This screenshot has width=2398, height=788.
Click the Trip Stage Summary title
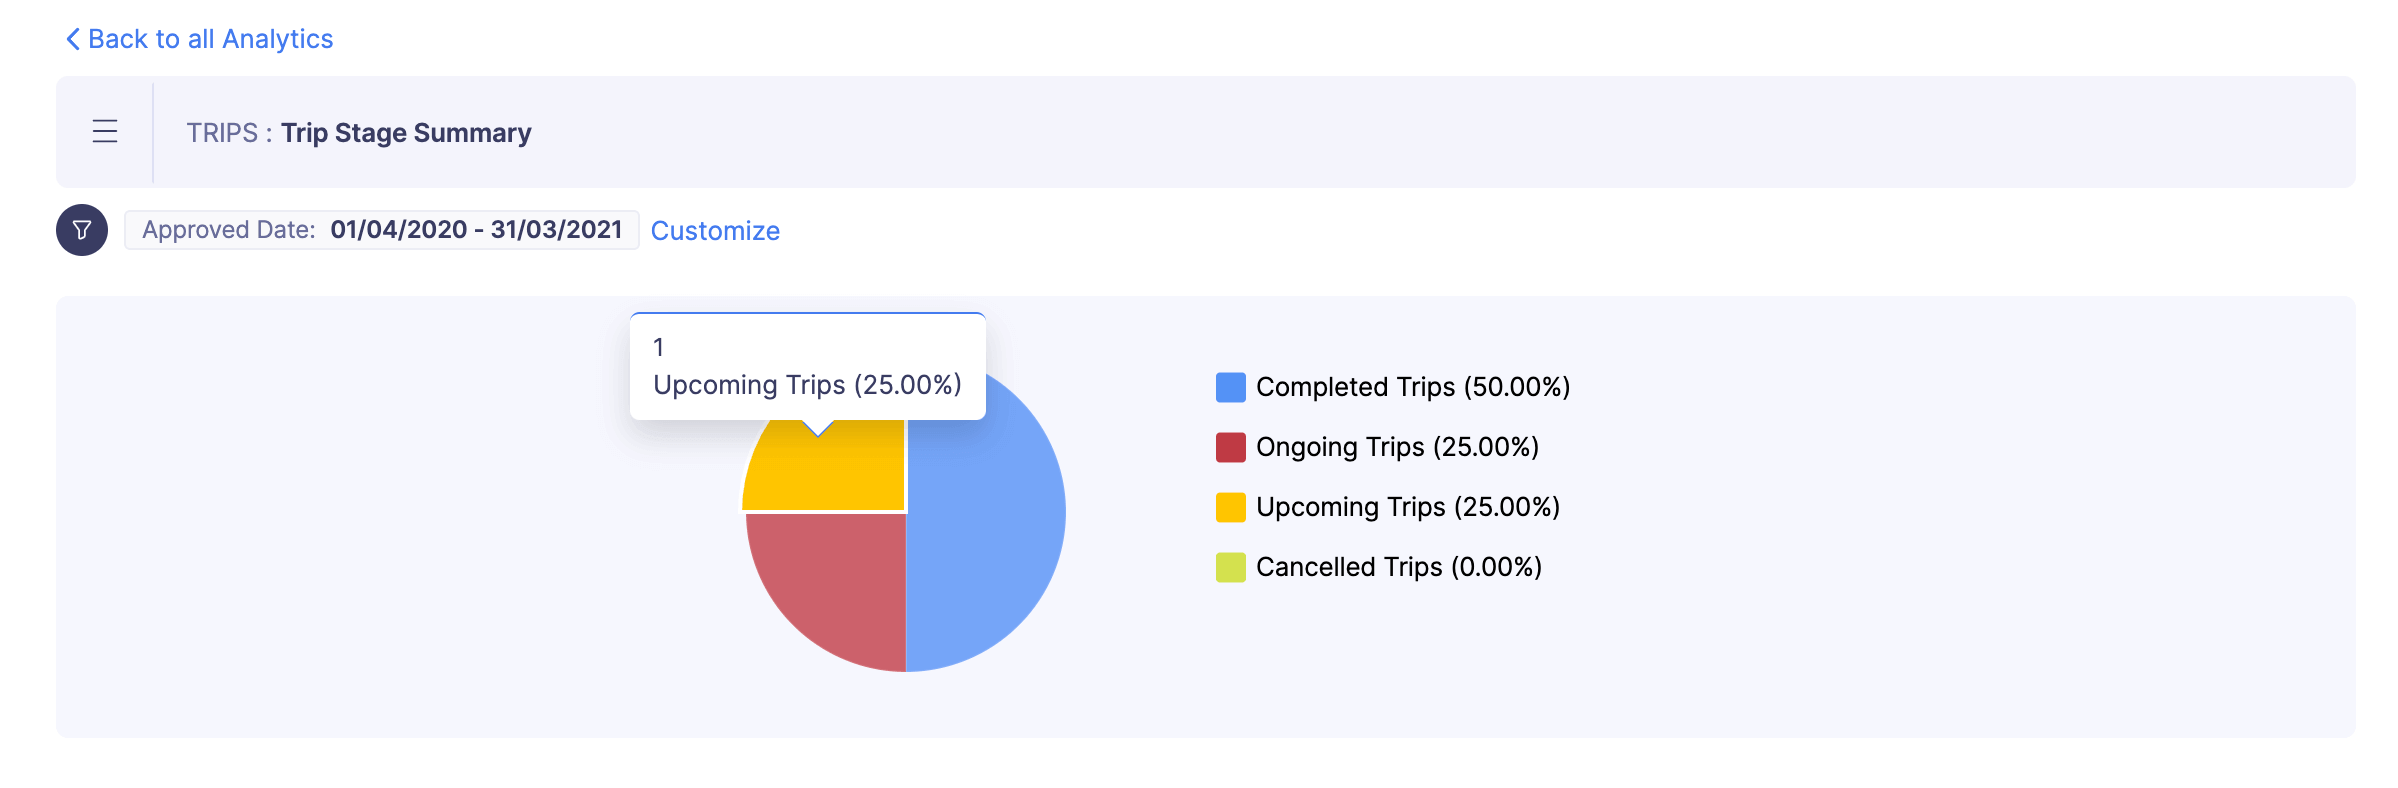[406, 133]
